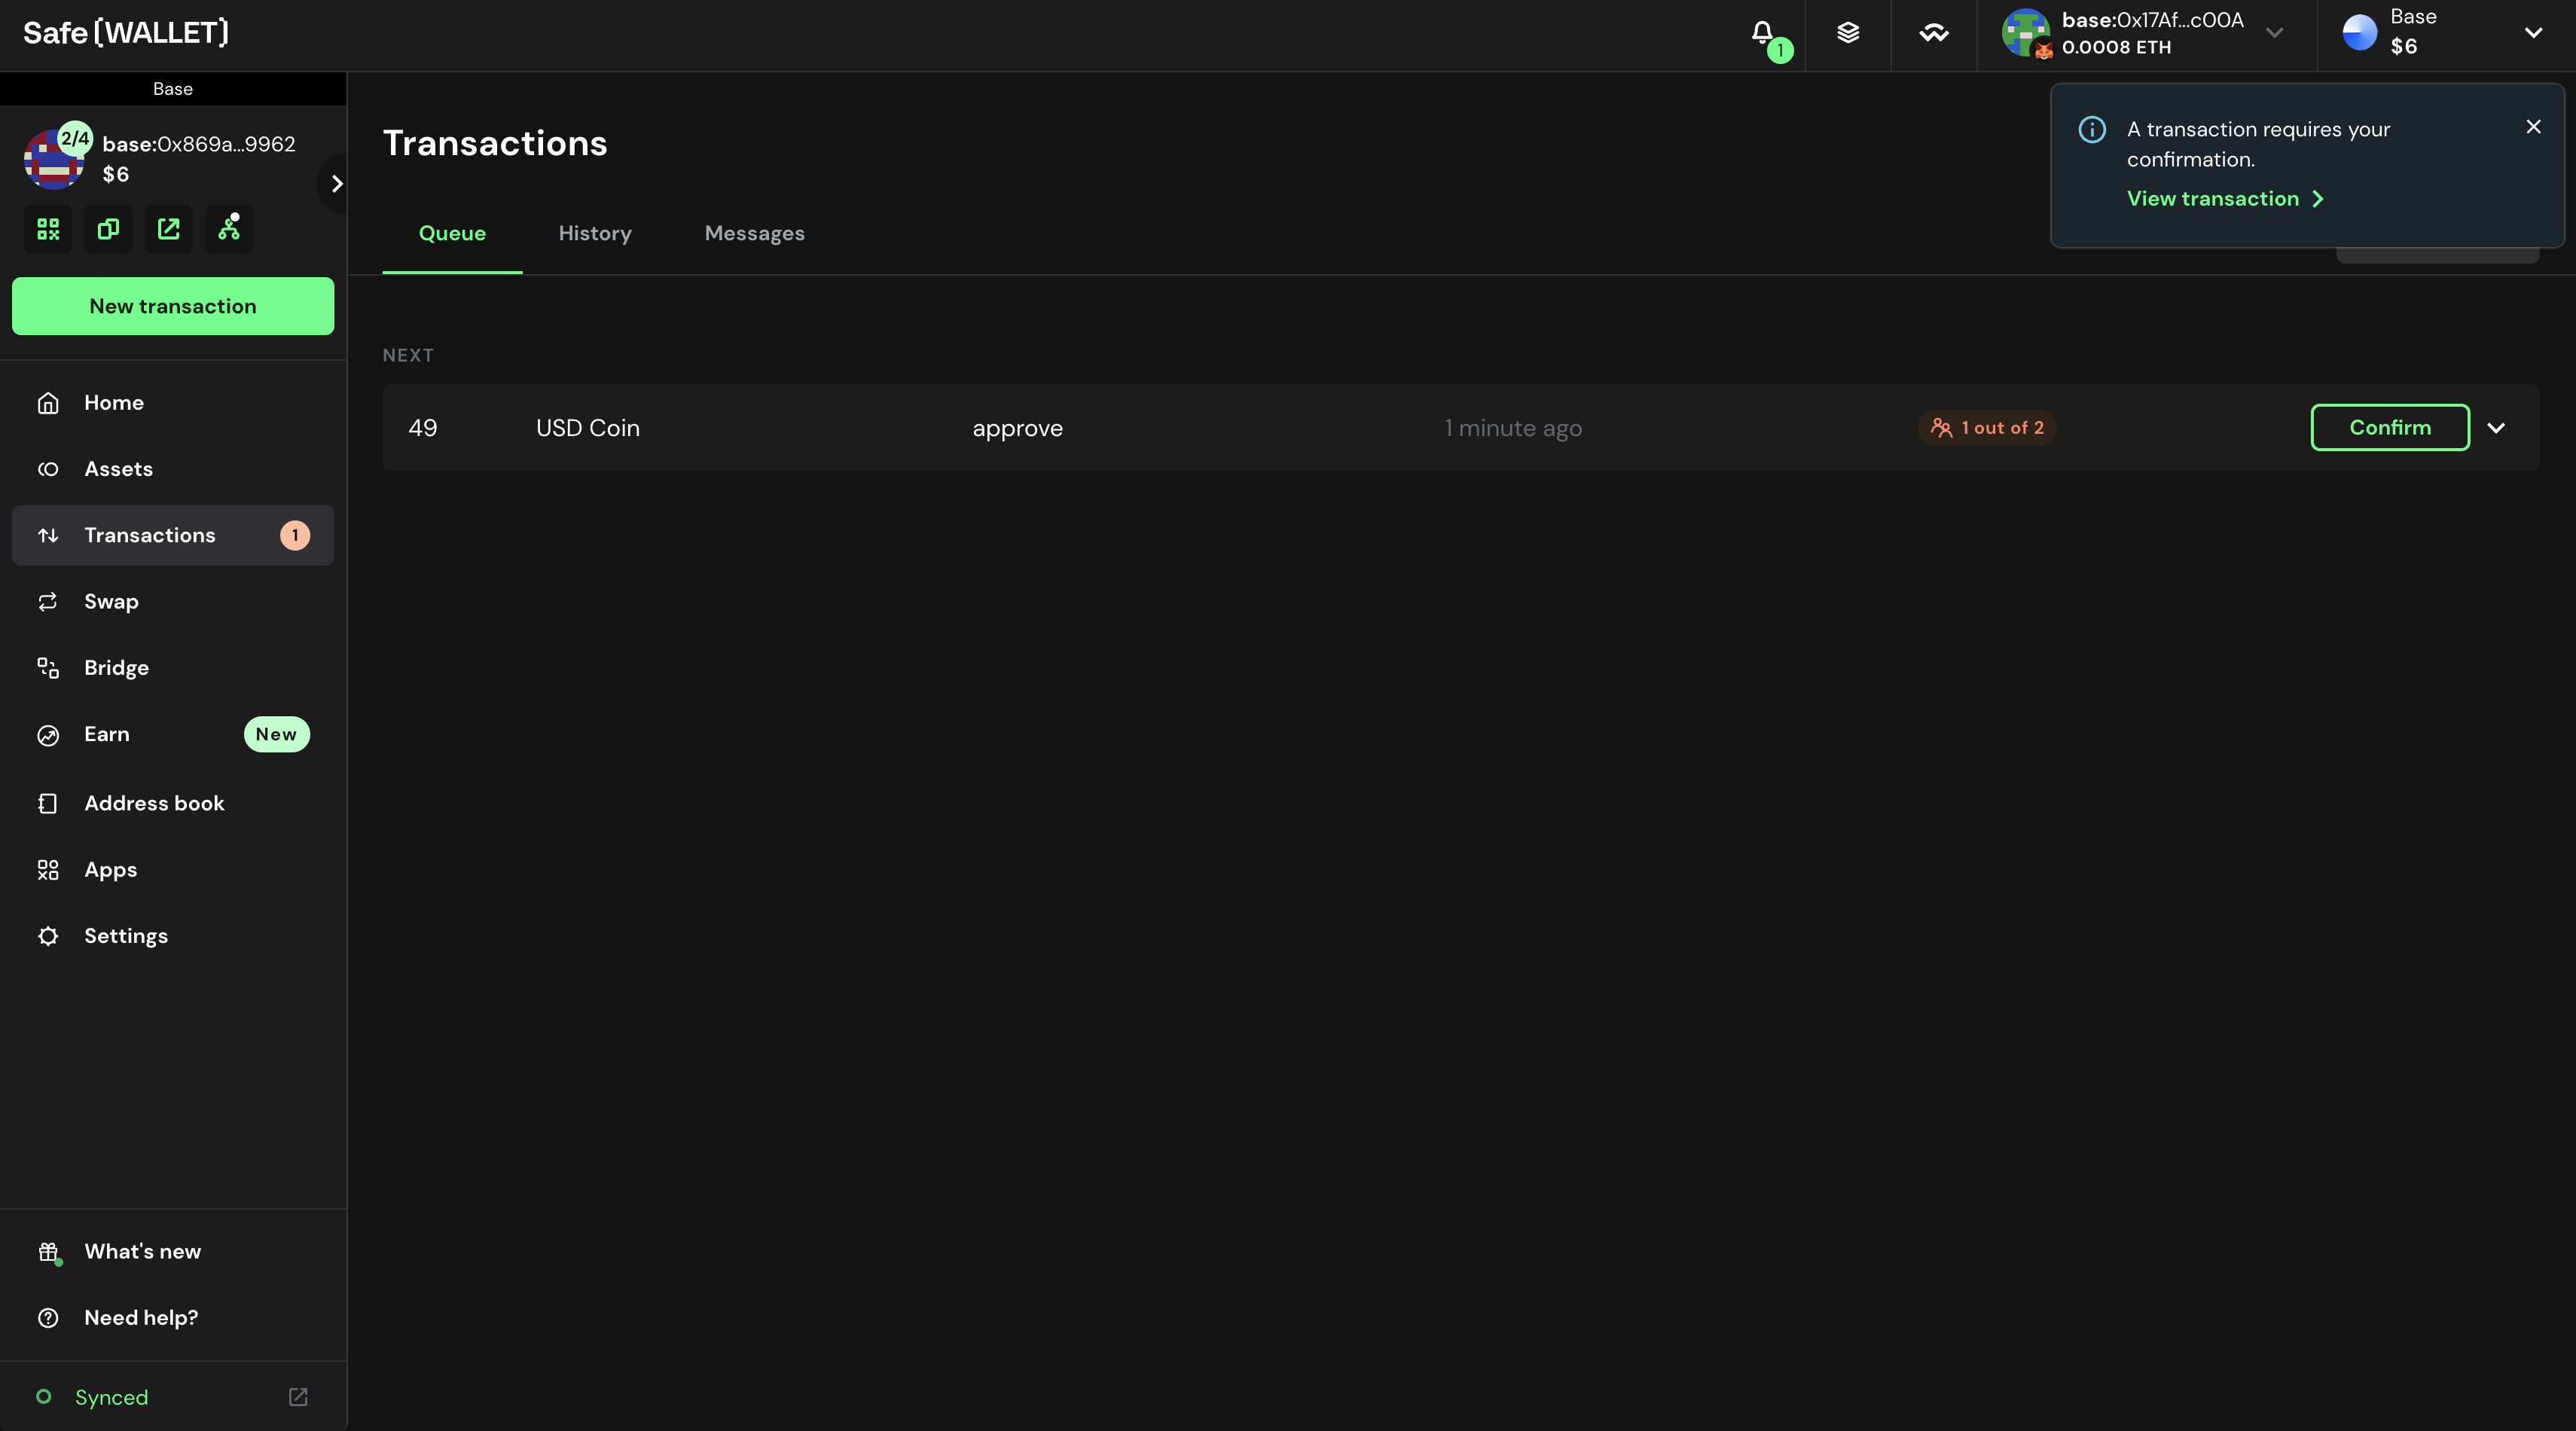2576x1431 pixels.
Task: Click the 1 out of 2 confirmations badge
Action: point(1987,428)
